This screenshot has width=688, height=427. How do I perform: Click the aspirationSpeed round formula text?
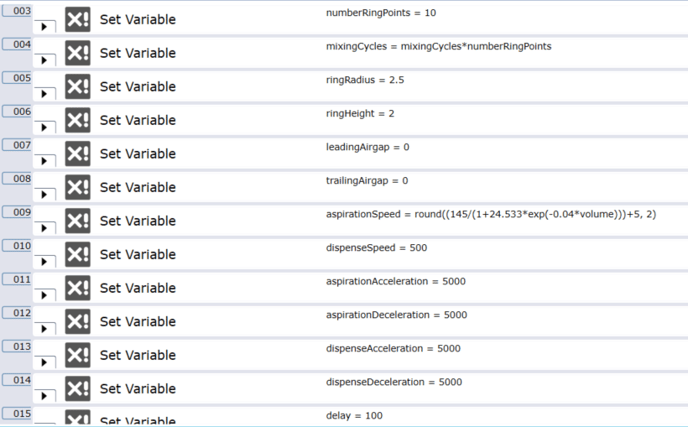click(x=491, y=214)
